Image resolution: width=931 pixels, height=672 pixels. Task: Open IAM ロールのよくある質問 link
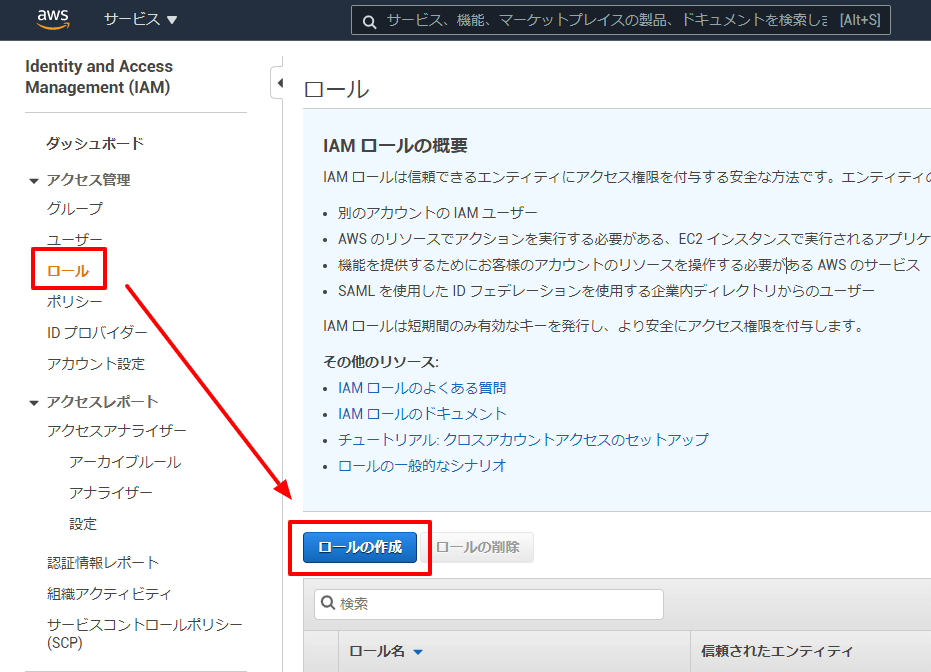coord(422,388)
